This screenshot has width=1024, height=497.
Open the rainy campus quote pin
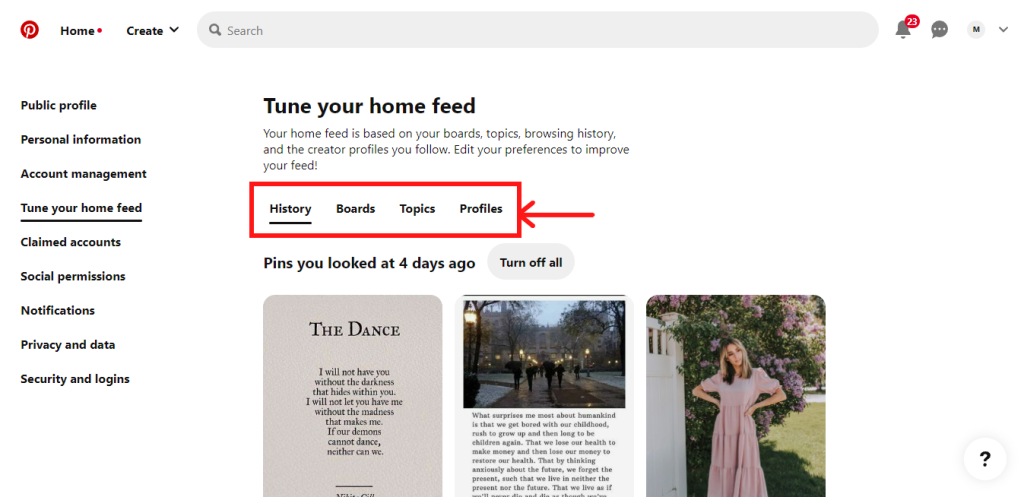pyautogui.click(x=544, y=396)
